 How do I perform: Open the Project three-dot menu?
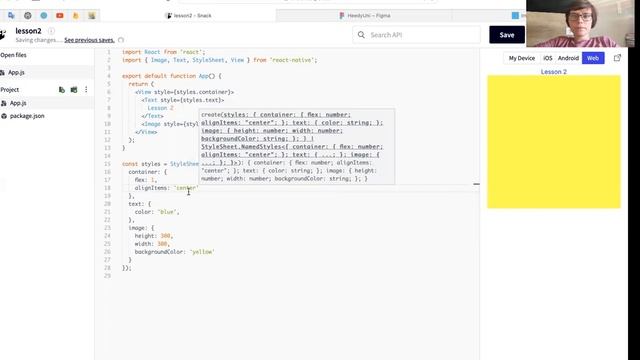pyautogui.click(x=86, y=89)
